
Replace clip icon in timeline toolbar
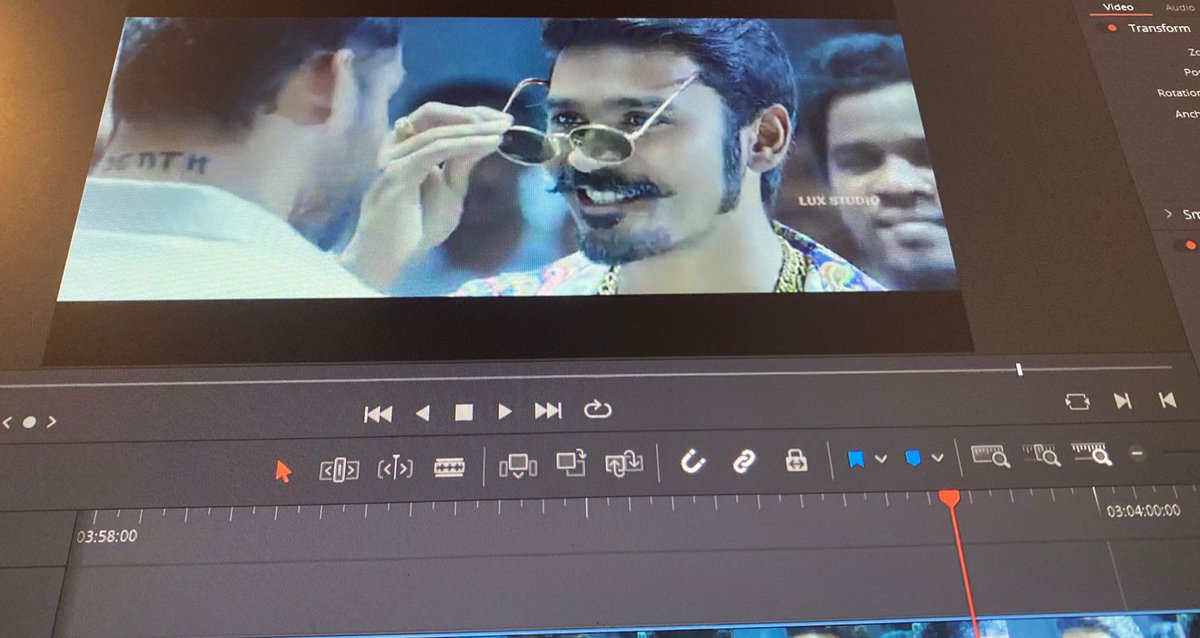624,463
